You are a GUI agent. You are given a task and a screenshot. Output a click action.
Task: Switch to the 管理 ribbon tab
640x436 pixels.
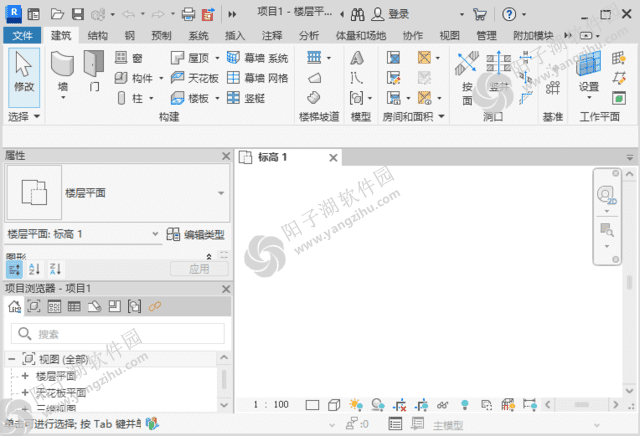click(487, 36)
